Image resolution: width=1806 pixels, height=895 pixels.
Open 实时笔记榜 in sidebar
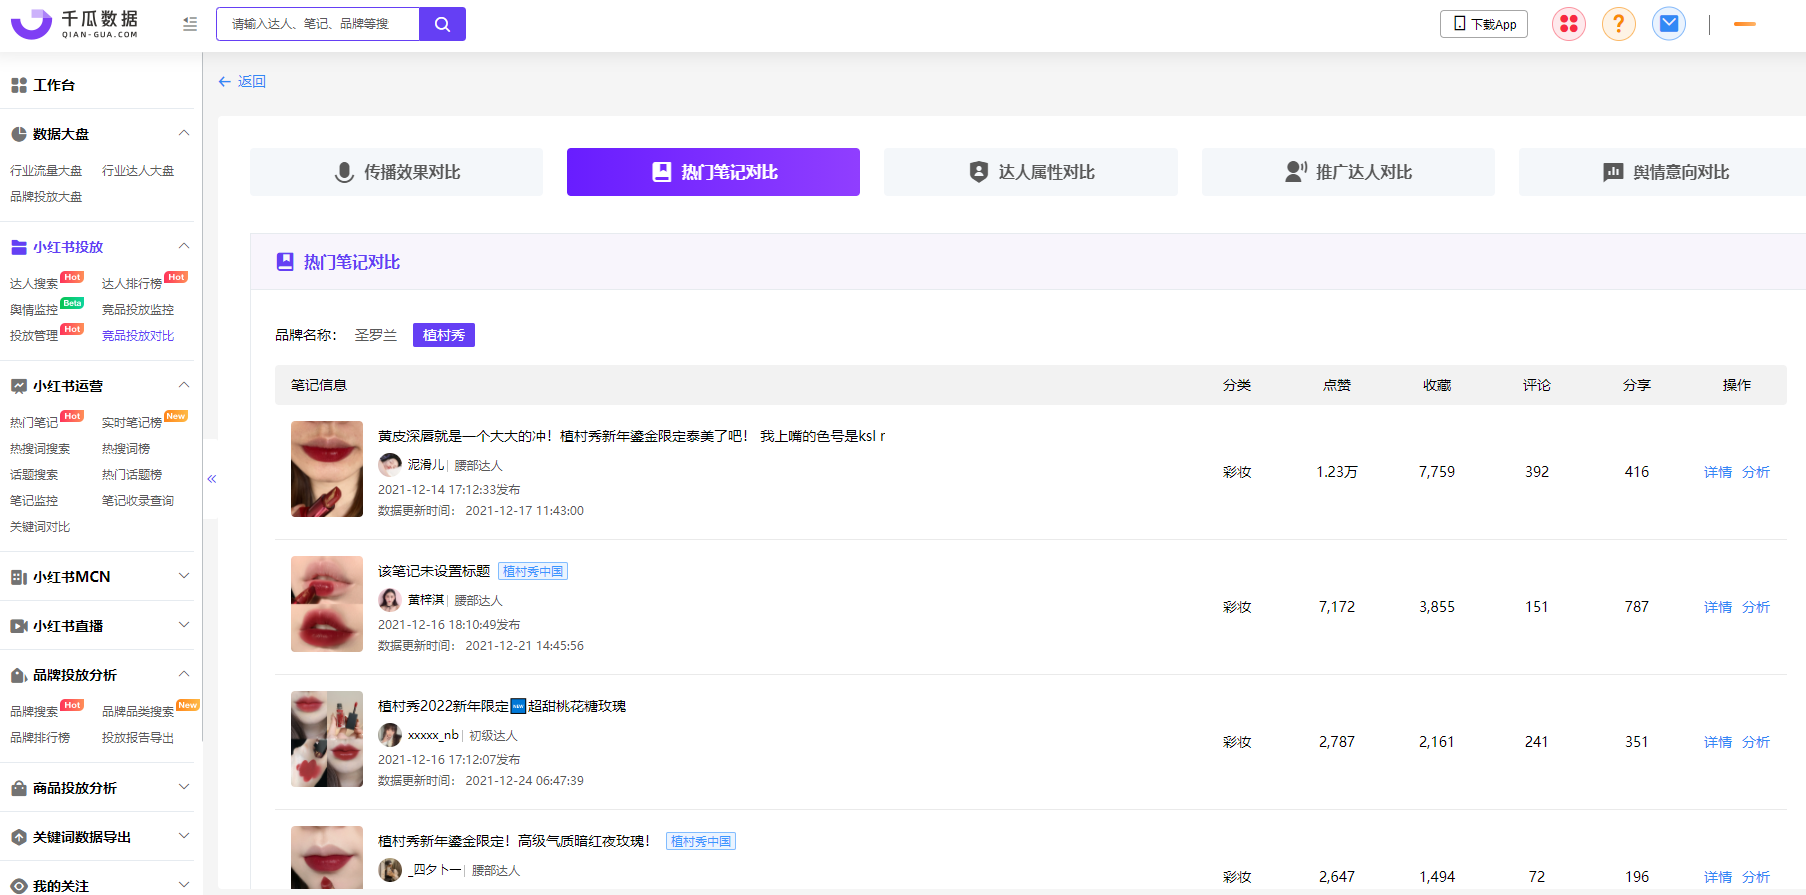point(132,423)
